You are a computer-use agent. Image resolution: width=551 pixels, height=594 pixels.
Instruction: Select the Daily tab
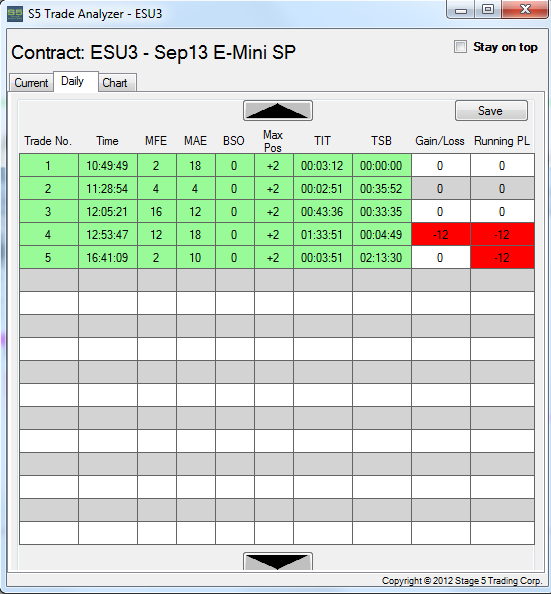[x=76, y=81]
